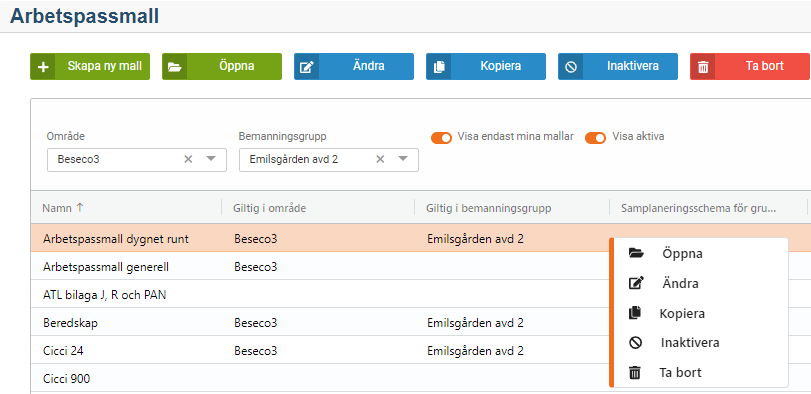Image resolution: width=811 pixels, height=394 pixels.
Task: Click the copy icon on blue Kopiera button
Action: click(x=439, y=67)
